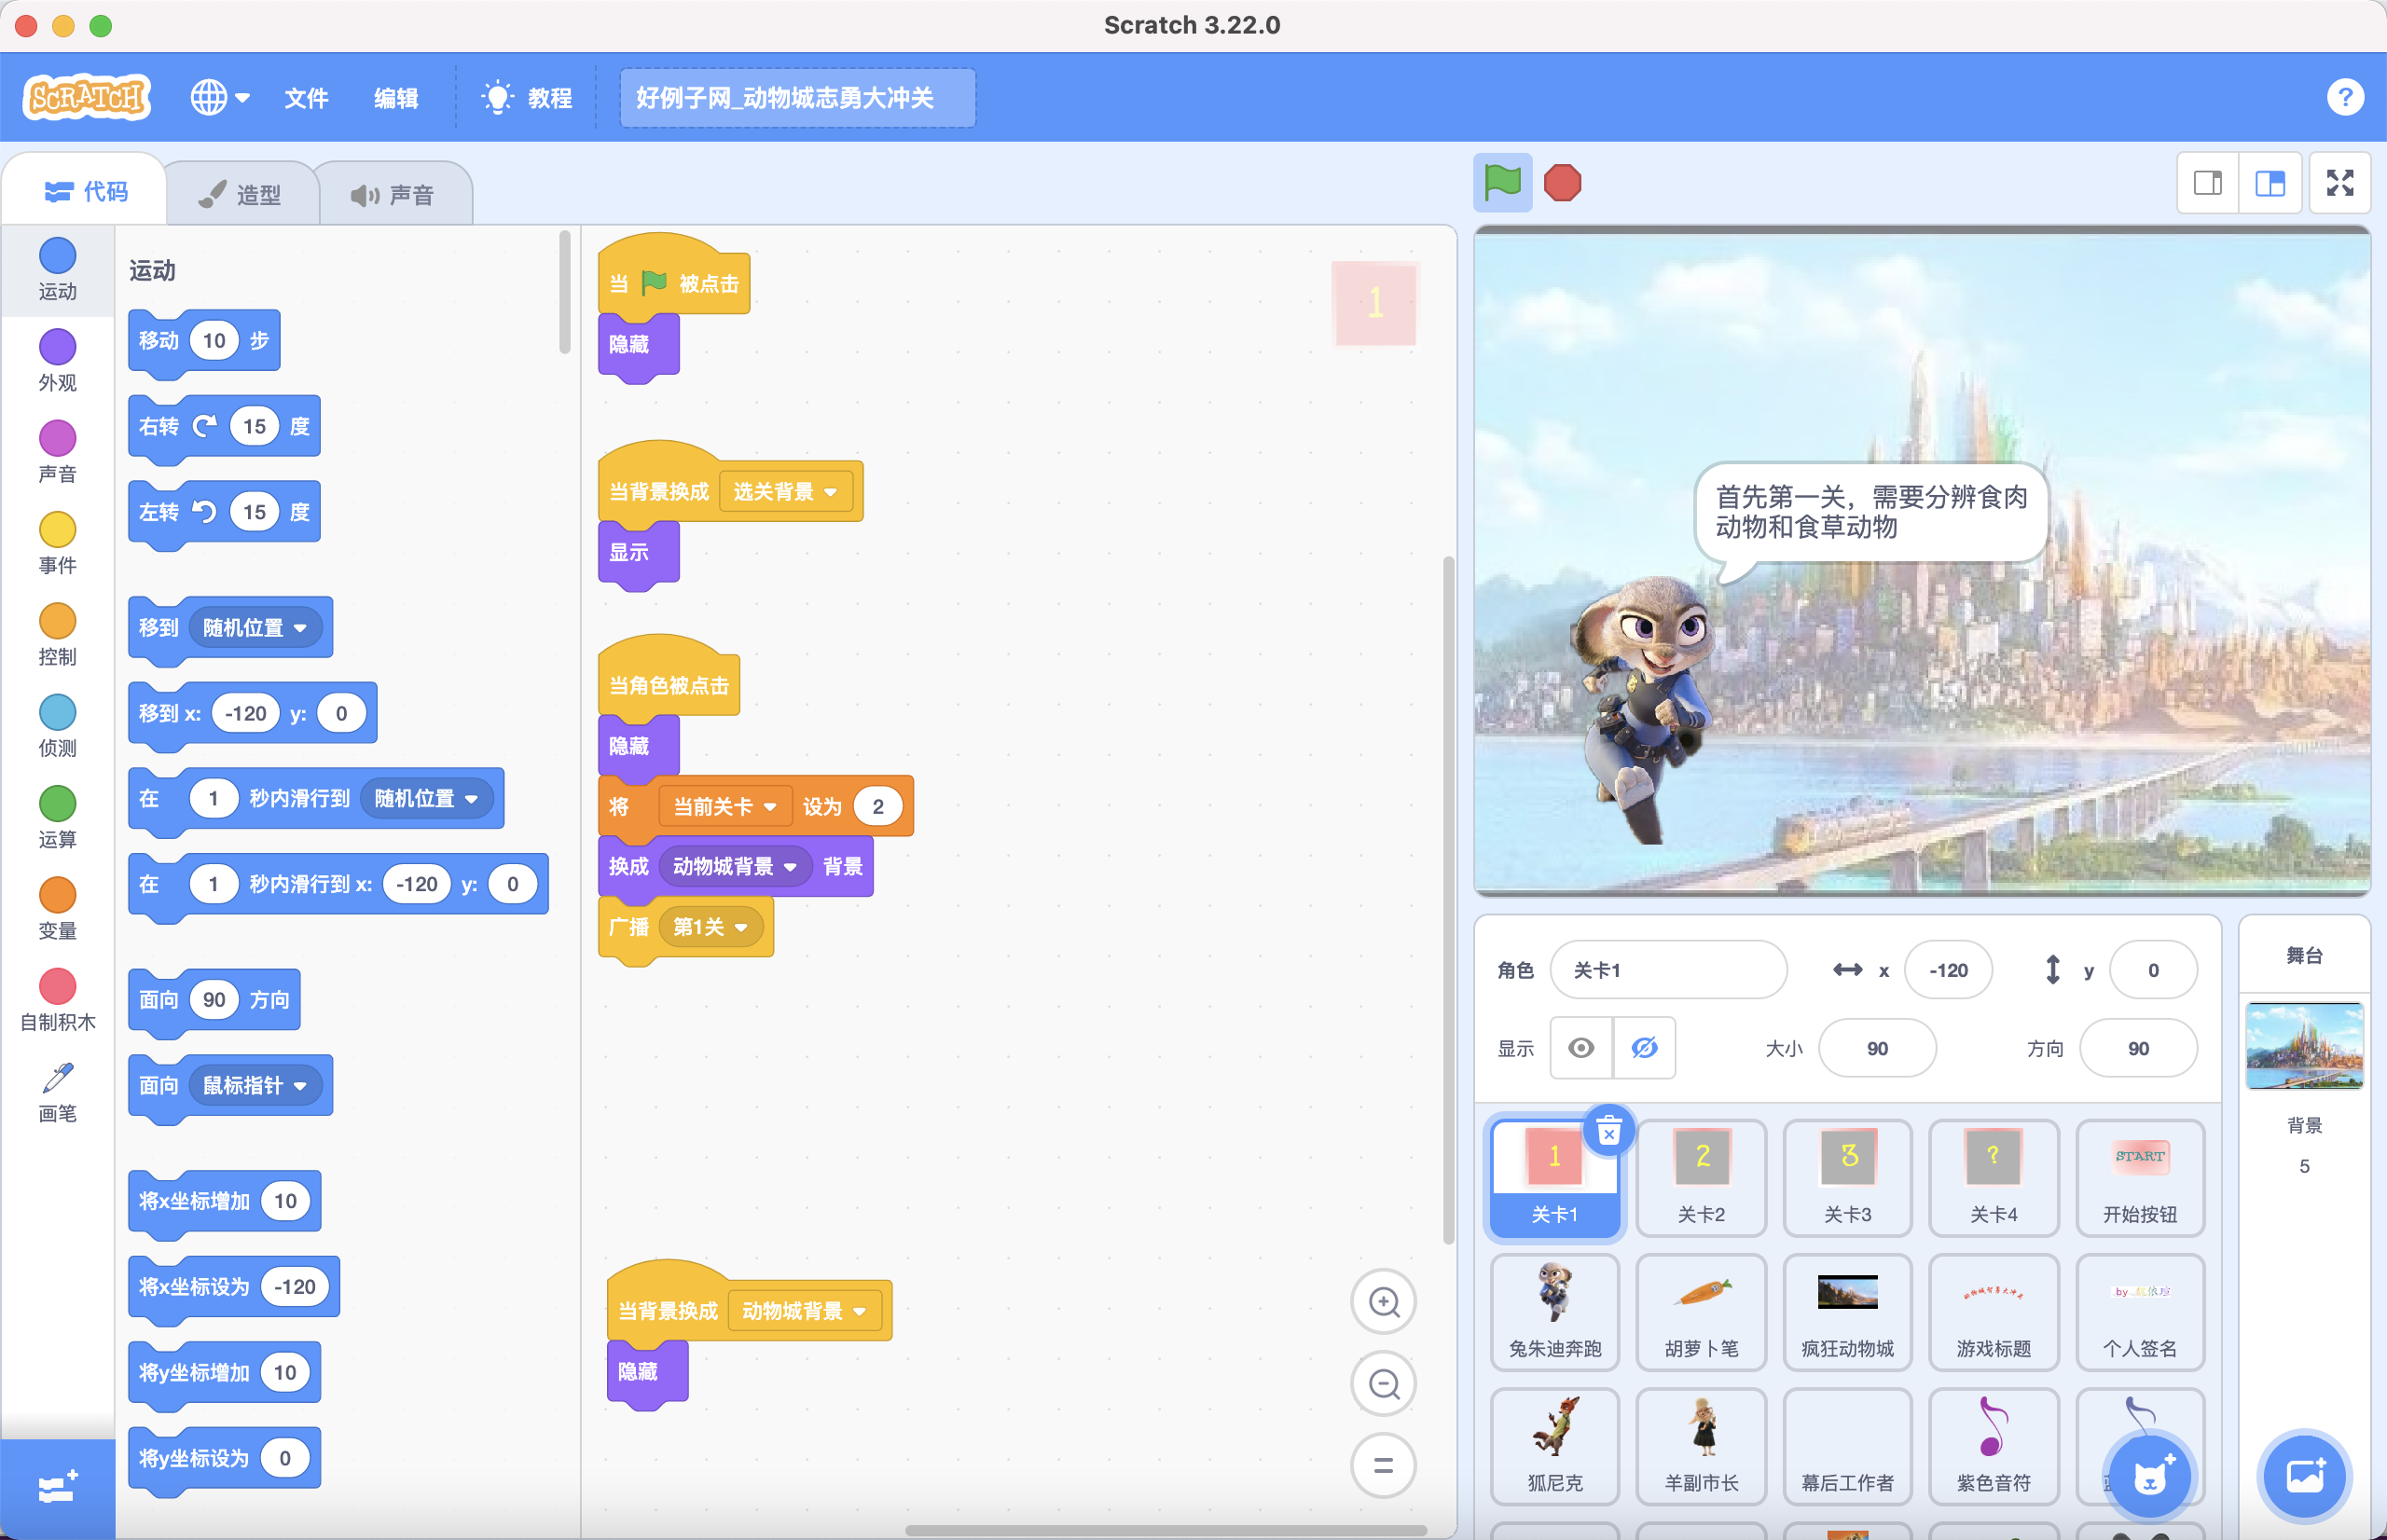Open the add extension button
2387x1540 pixels.
pos(57,1488)
